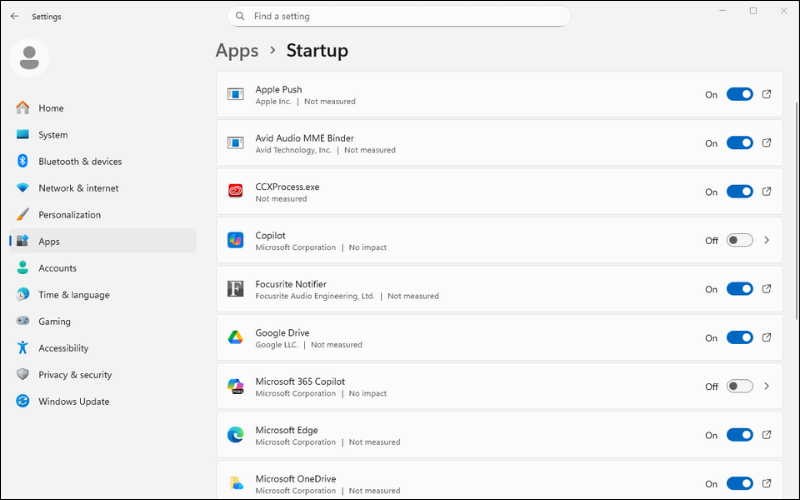Click the CCXProcess.exe red icon
The image size is (800, 500).
coord(236,192)
